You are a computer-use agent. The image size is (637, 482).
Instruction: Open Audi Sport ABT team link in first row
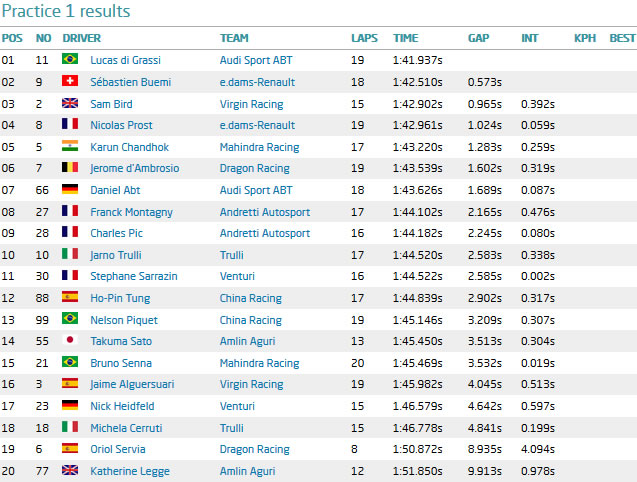tap(256, 60)
